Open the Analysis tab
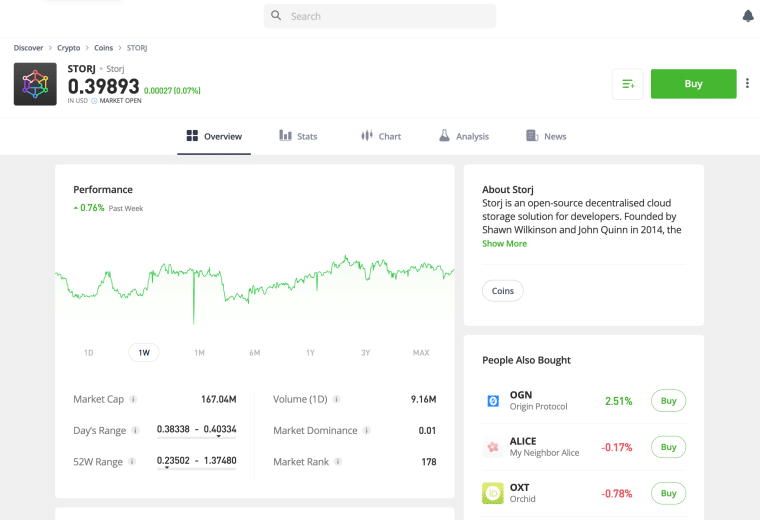This screenshot has width=760, height=520. point(464,136)
